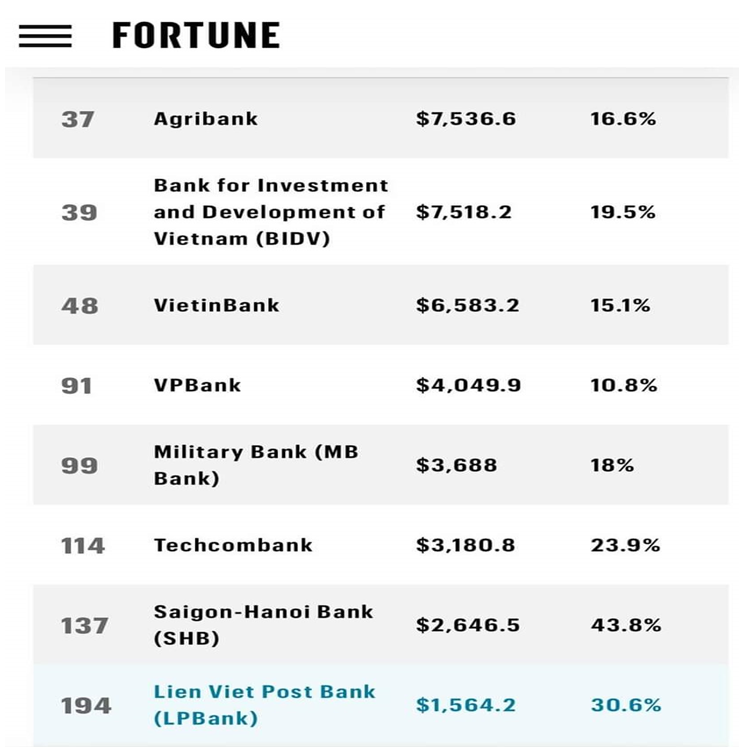Click the VPBank company name
Screen dimensions: 739x755
click(x=198, y=385)
